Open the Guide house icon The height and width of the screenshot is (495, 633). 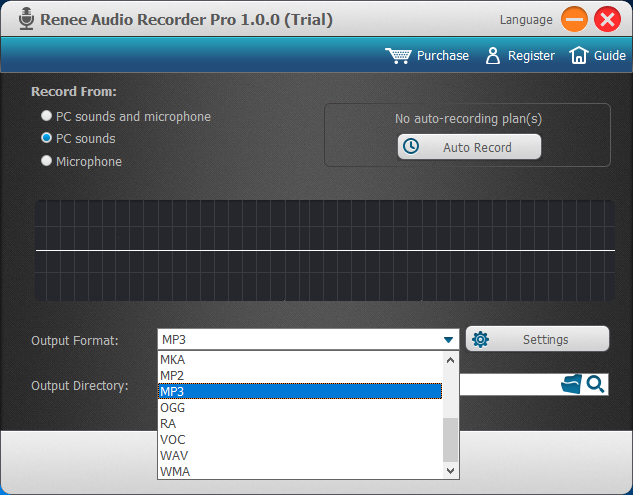(578, 56)
